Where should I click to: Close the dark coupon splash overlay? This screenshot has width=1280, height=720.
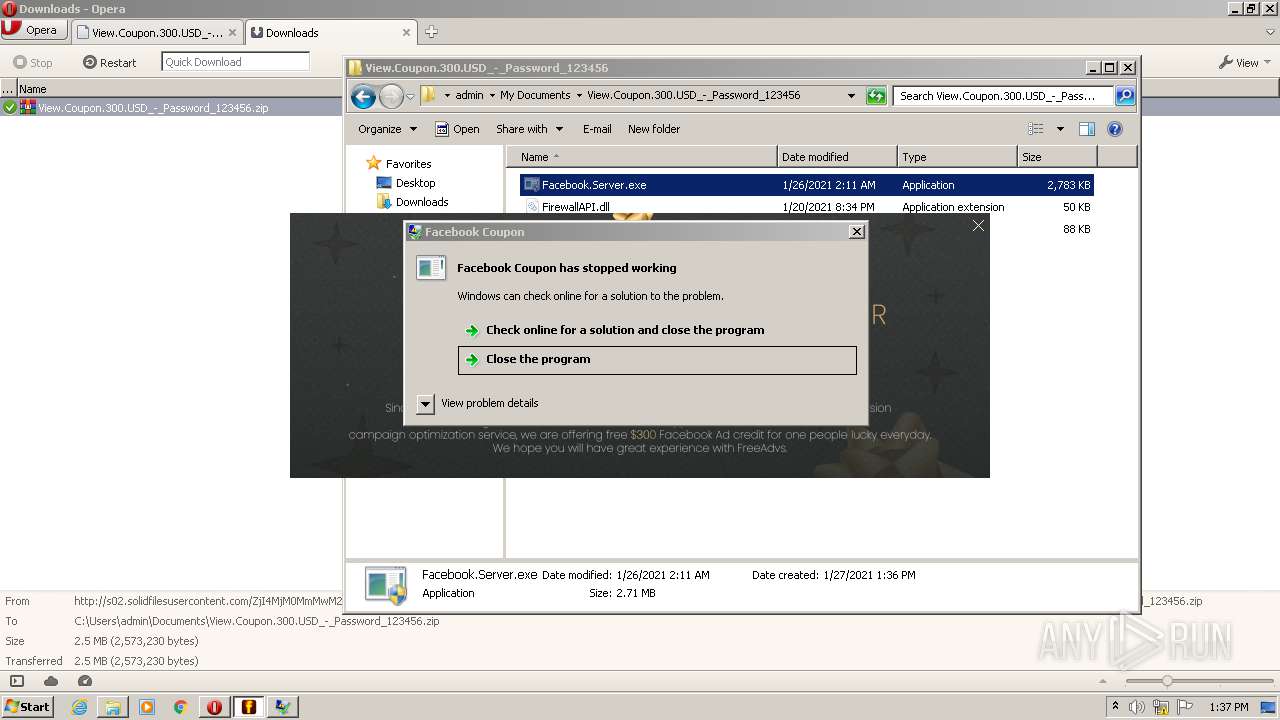978,226
